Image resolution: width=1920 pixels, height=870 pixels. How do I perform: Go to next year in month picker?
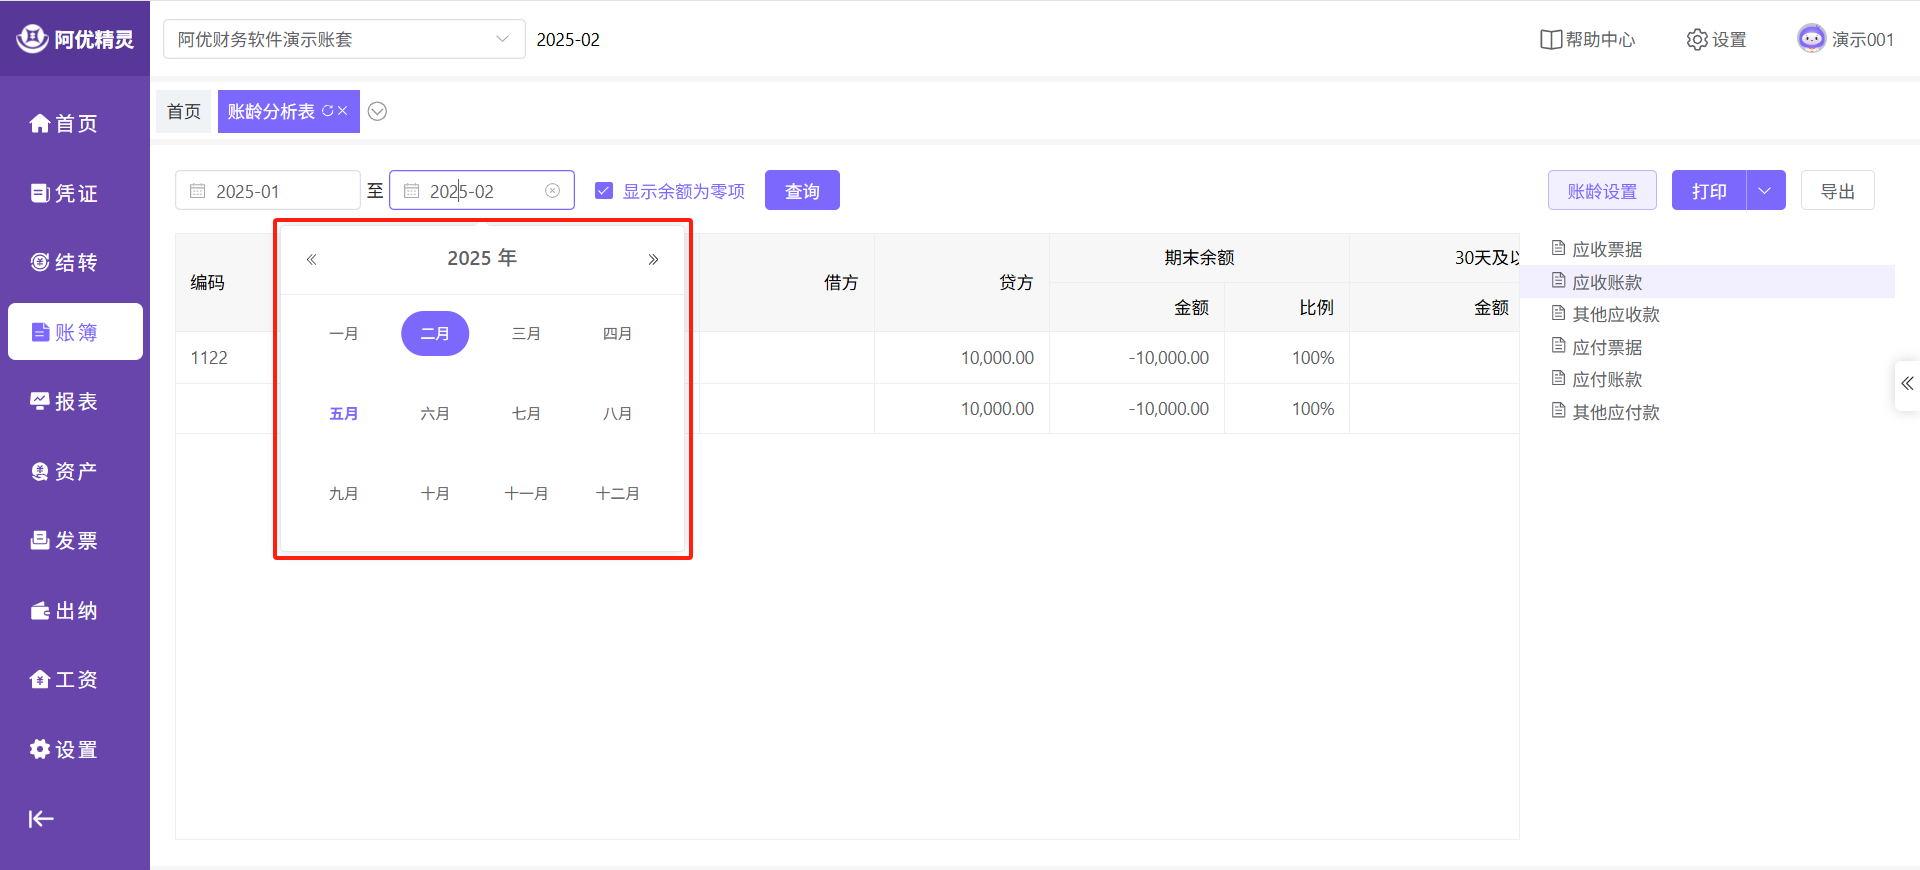pos(653,259)
